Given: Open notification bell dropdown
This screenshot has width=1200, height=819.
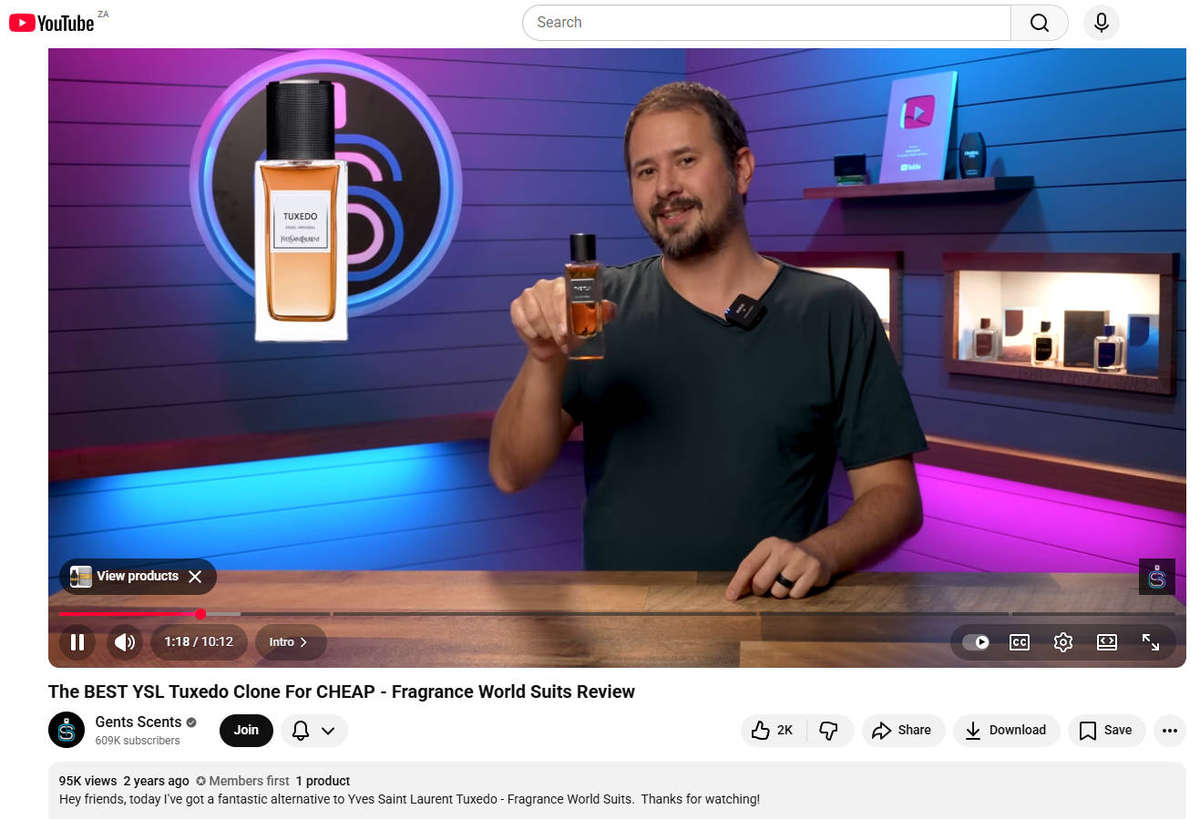Looking at the screenshot, I should [x=313, y=730].
